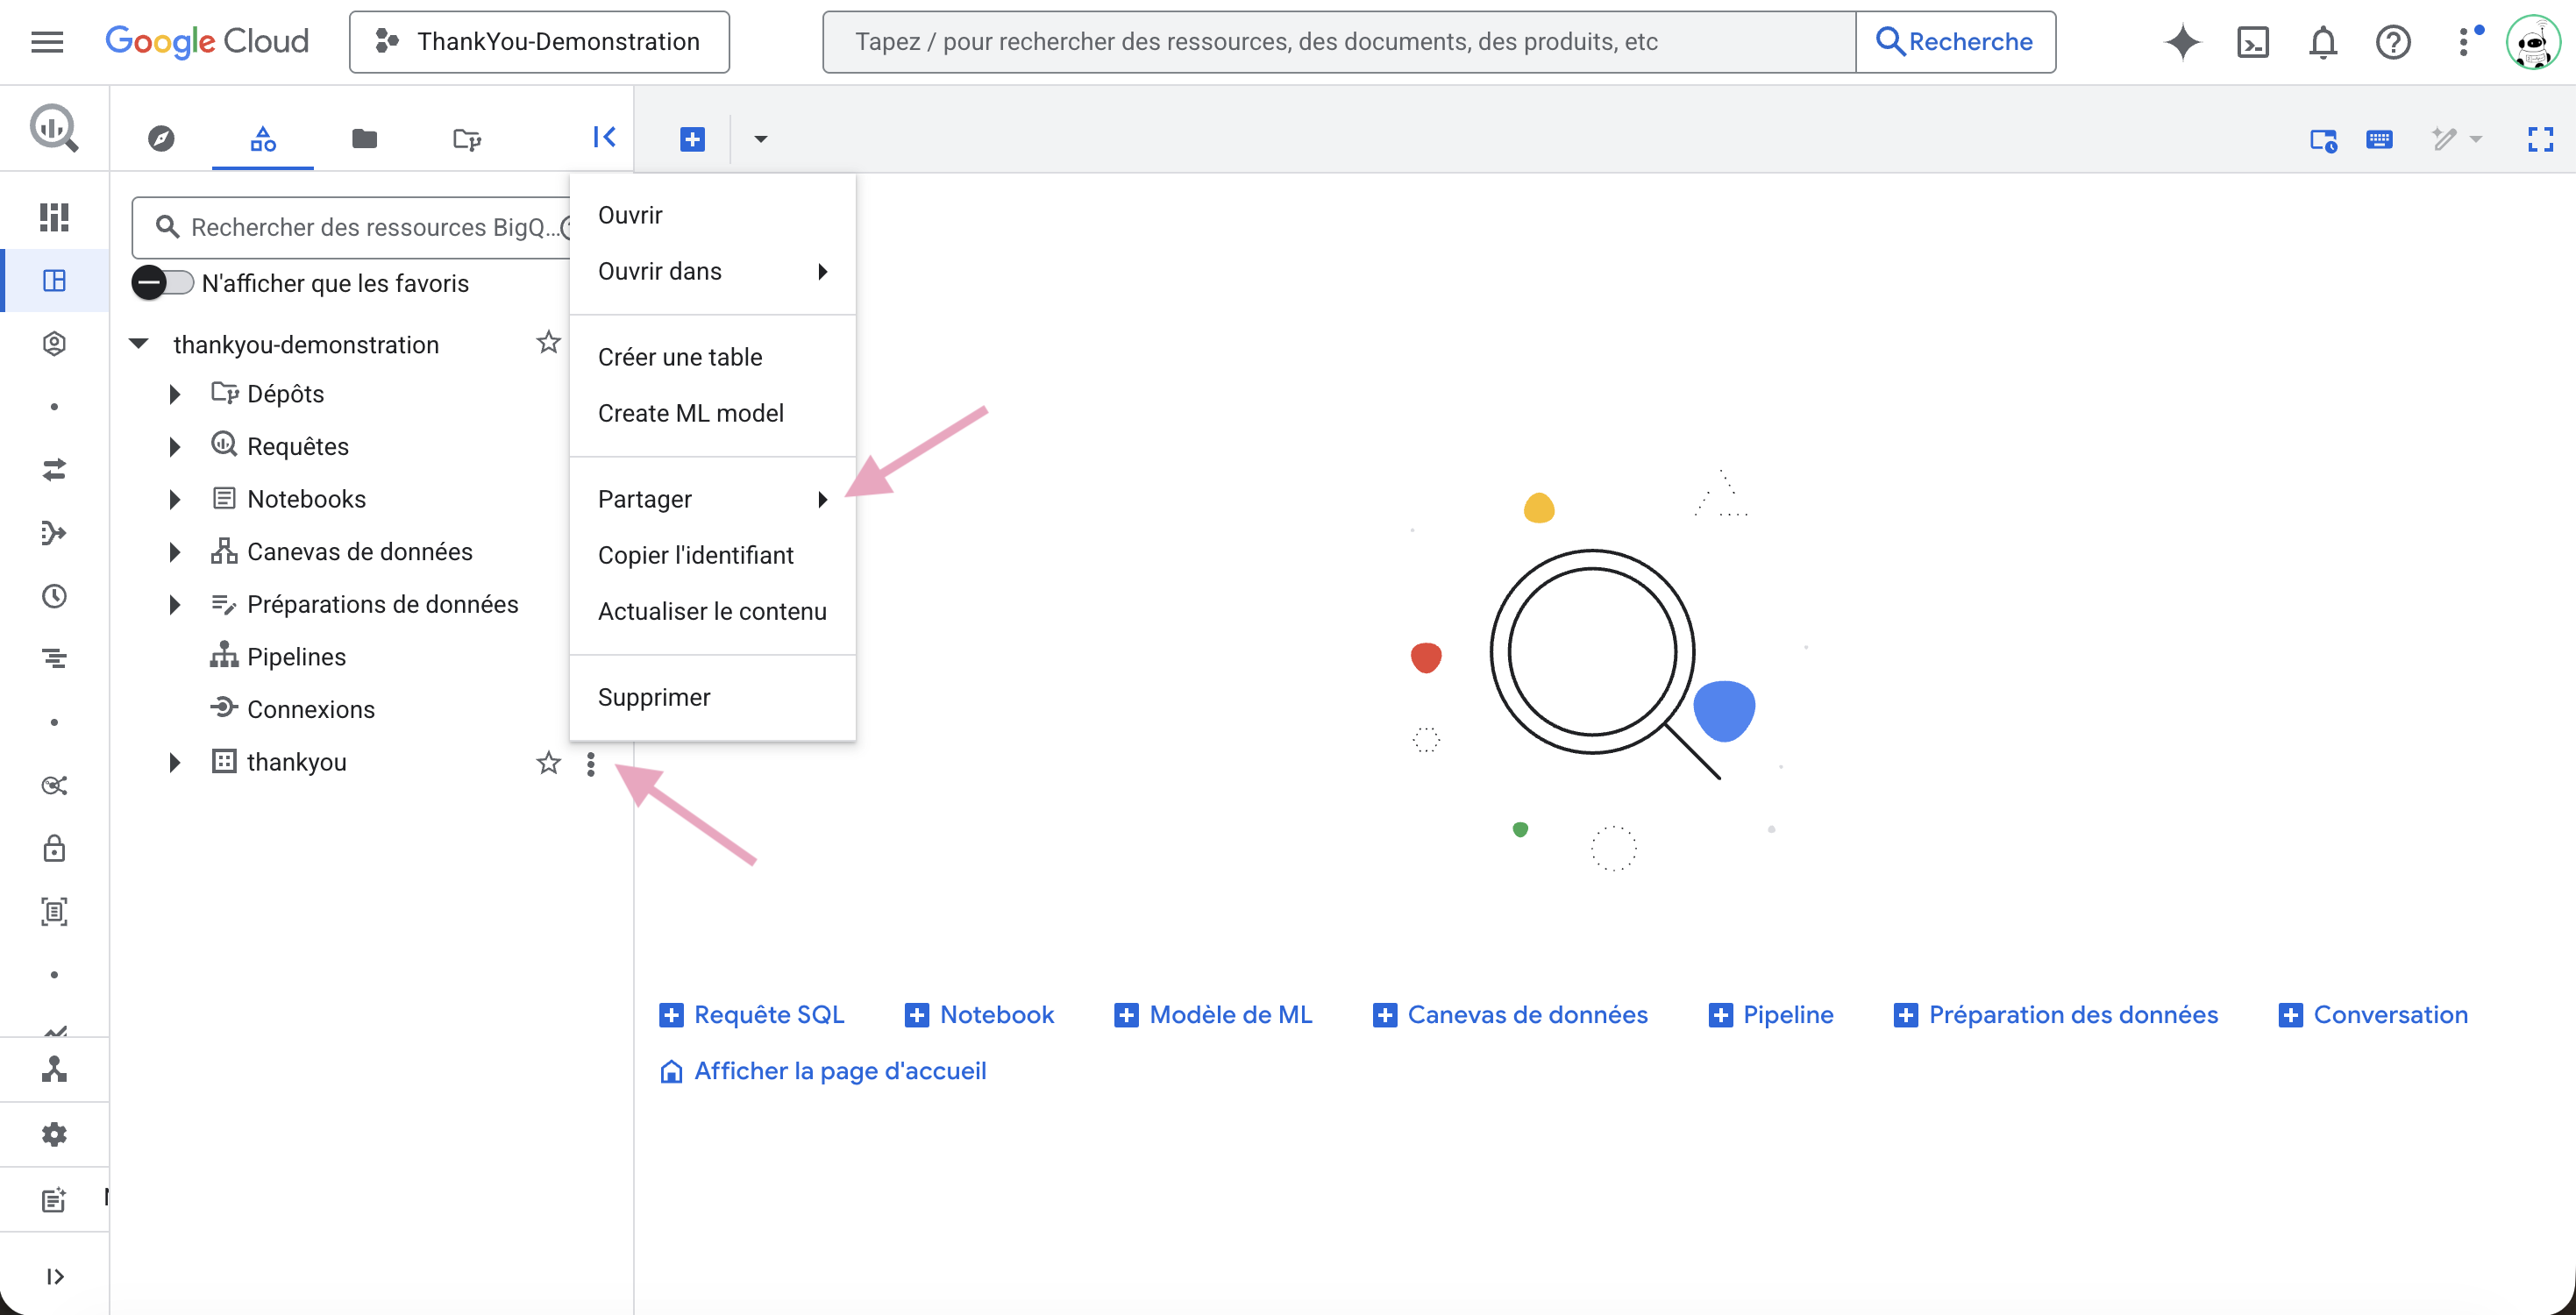2576x1315 pixels.
Task: Choose Supprimer in the context menu
Action: (654, 697)
